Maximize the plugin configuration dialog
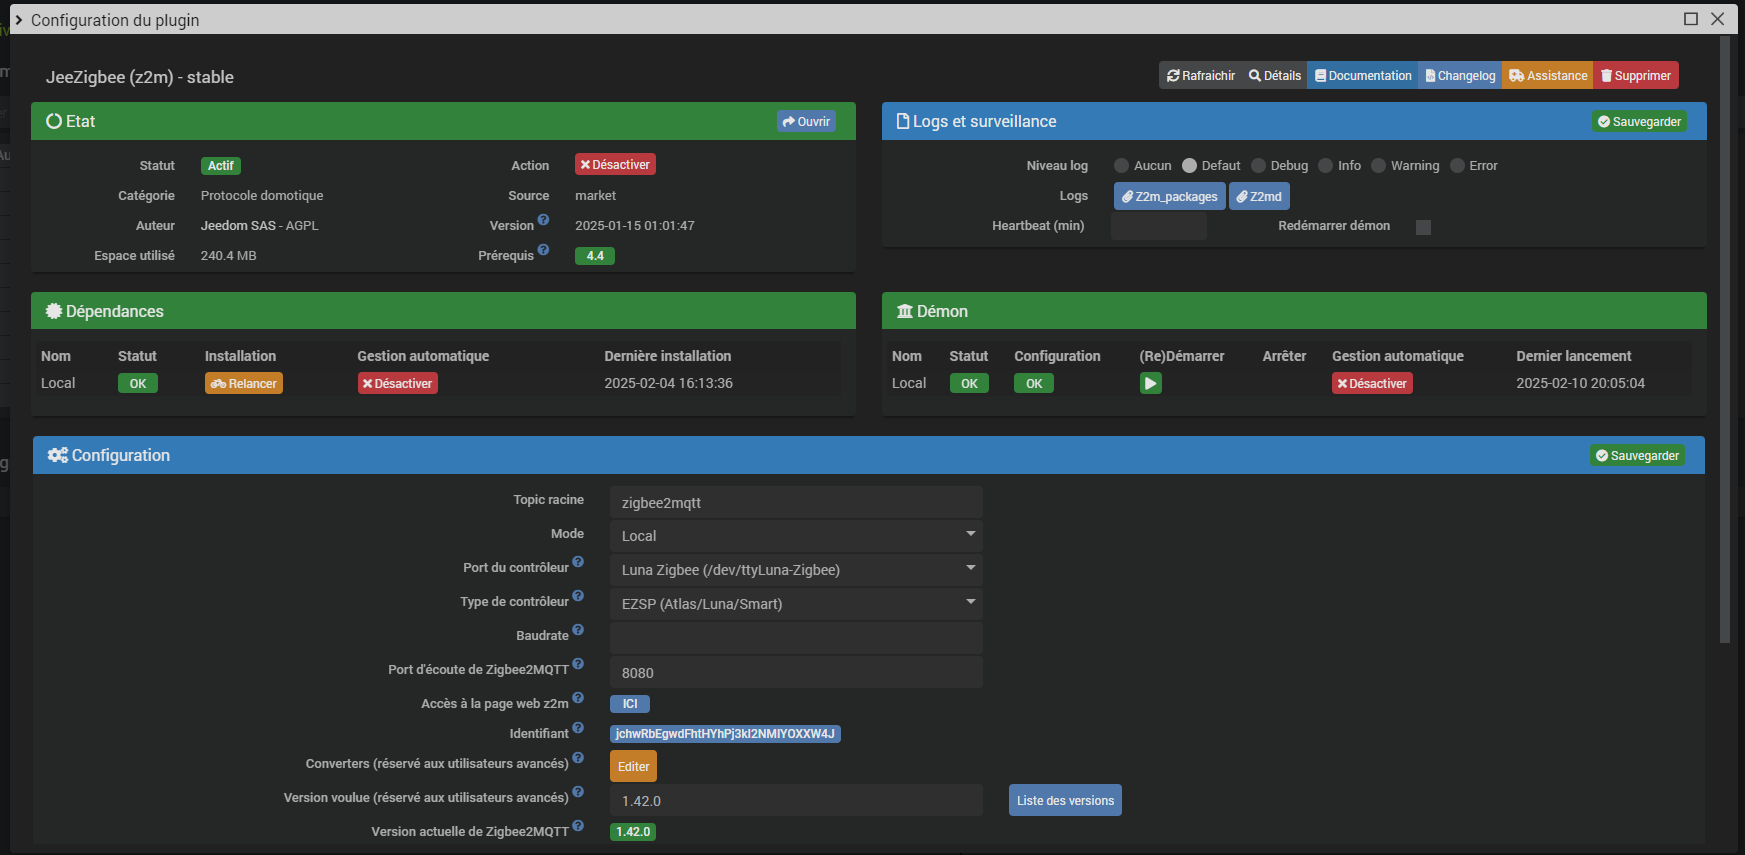The height and width of the screenshot is (855, 1745). coord(1691,19)
